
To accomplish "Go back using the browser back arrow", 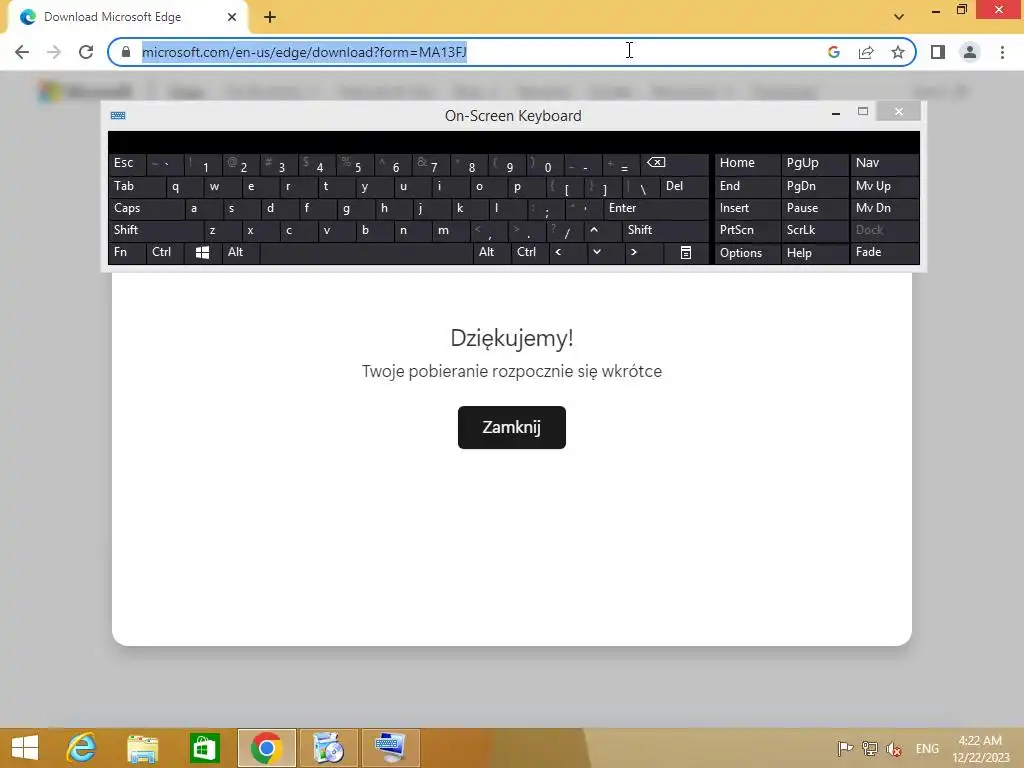I will pos(22,52).
